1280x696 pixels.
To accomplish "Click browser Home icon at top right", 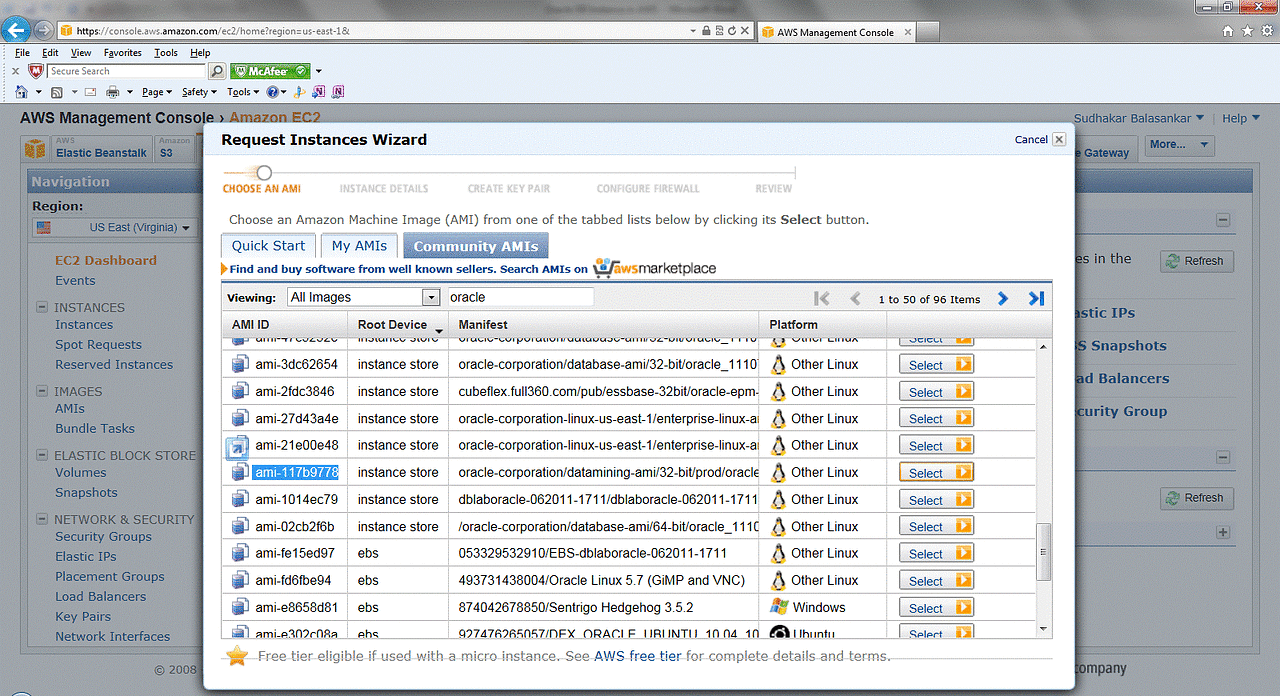I will tap(1229, 31).
